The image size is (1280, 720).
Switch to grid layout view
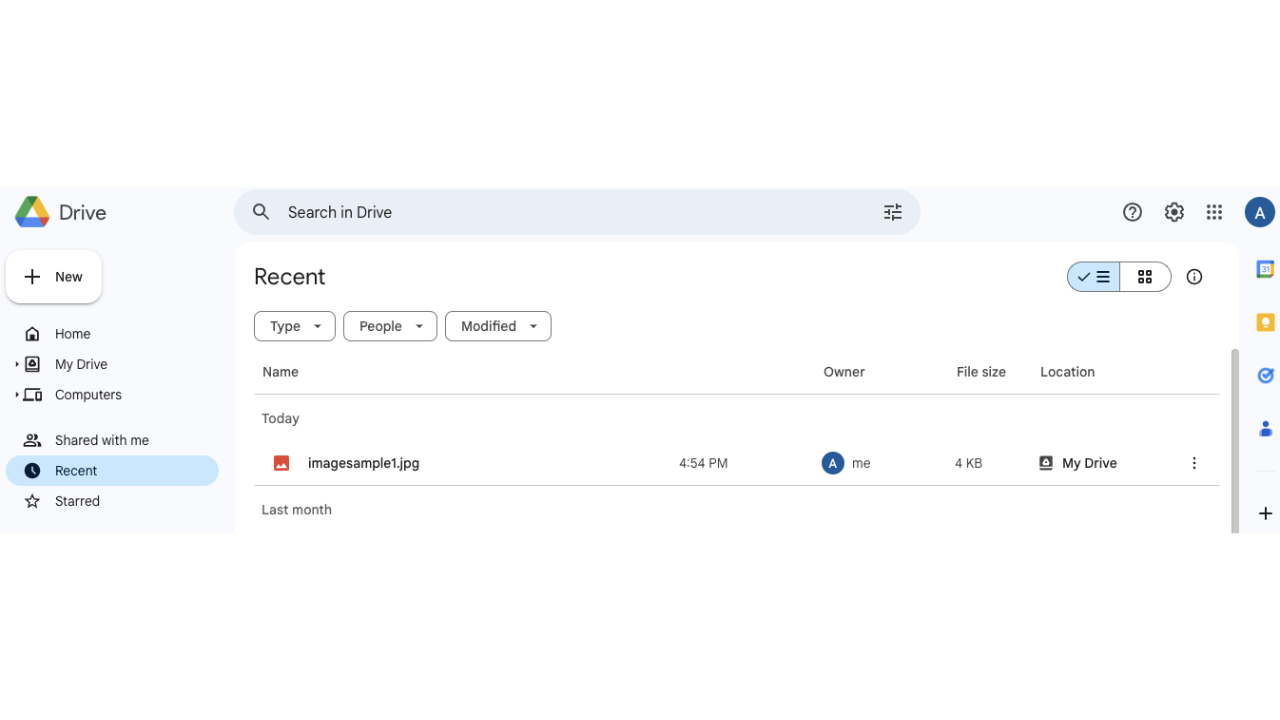(x=1145, y=277)
